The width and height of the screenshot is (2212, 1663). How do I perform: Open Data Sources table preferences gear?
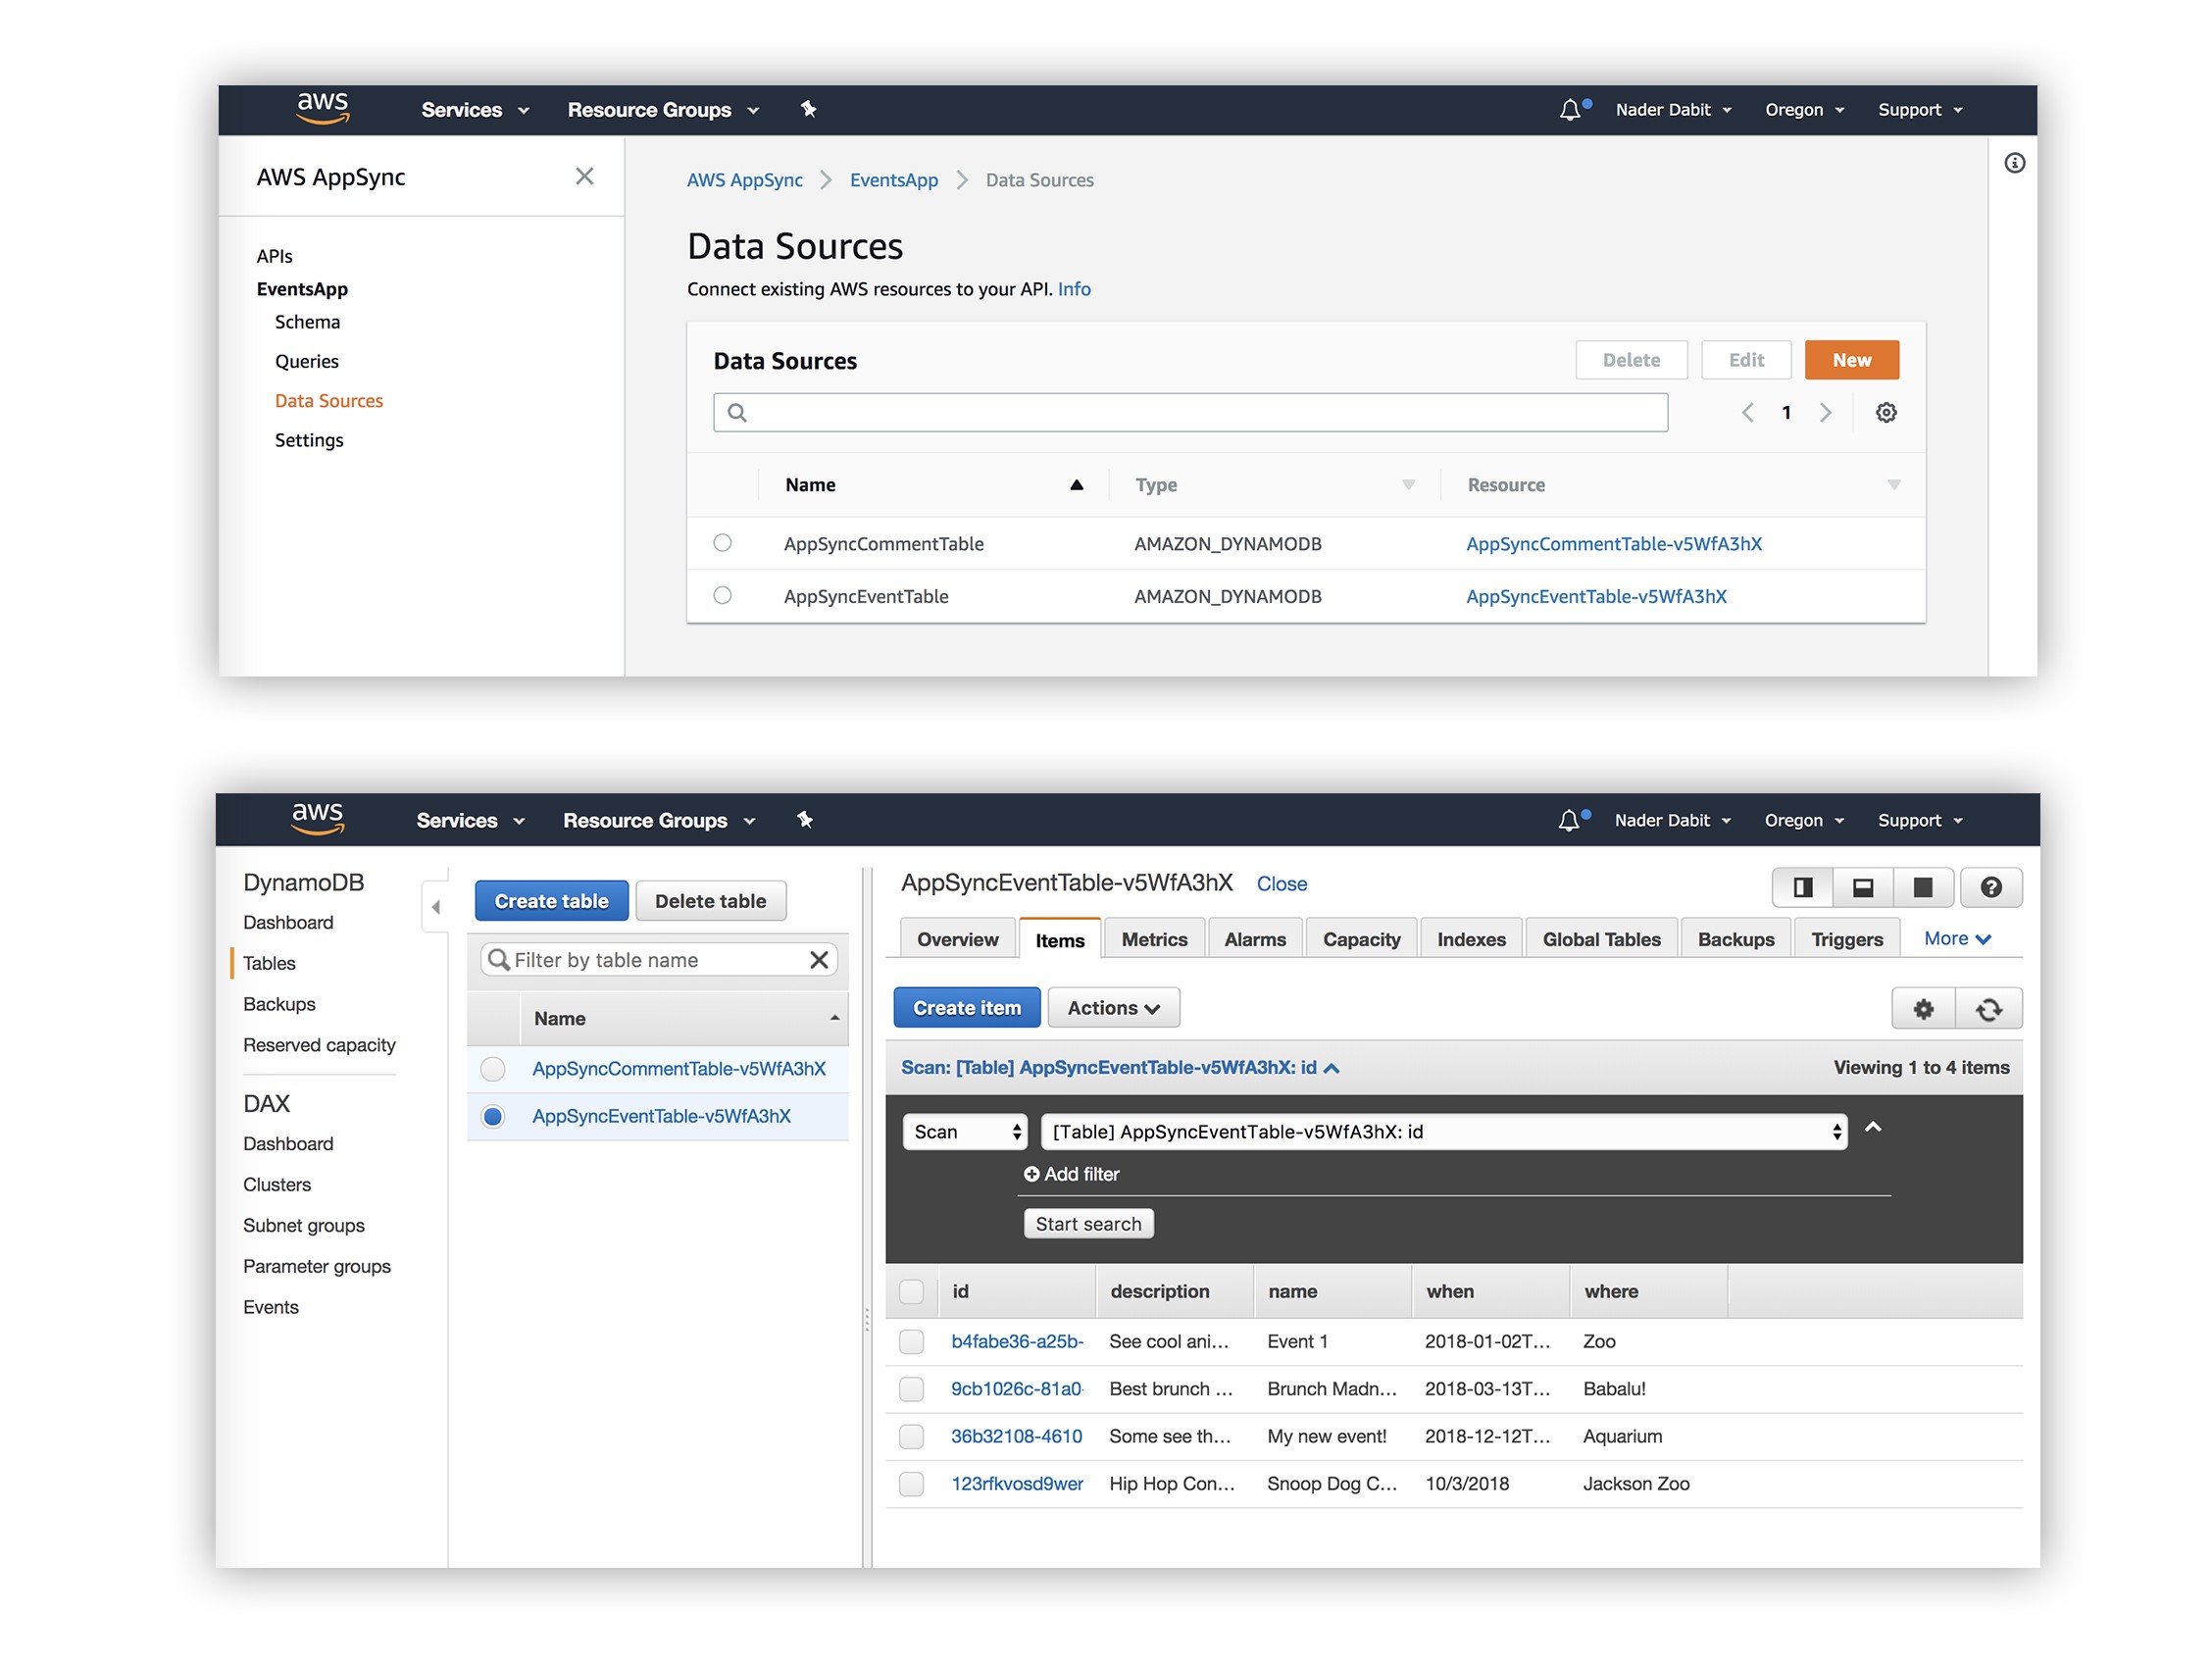pos(1886,413)
